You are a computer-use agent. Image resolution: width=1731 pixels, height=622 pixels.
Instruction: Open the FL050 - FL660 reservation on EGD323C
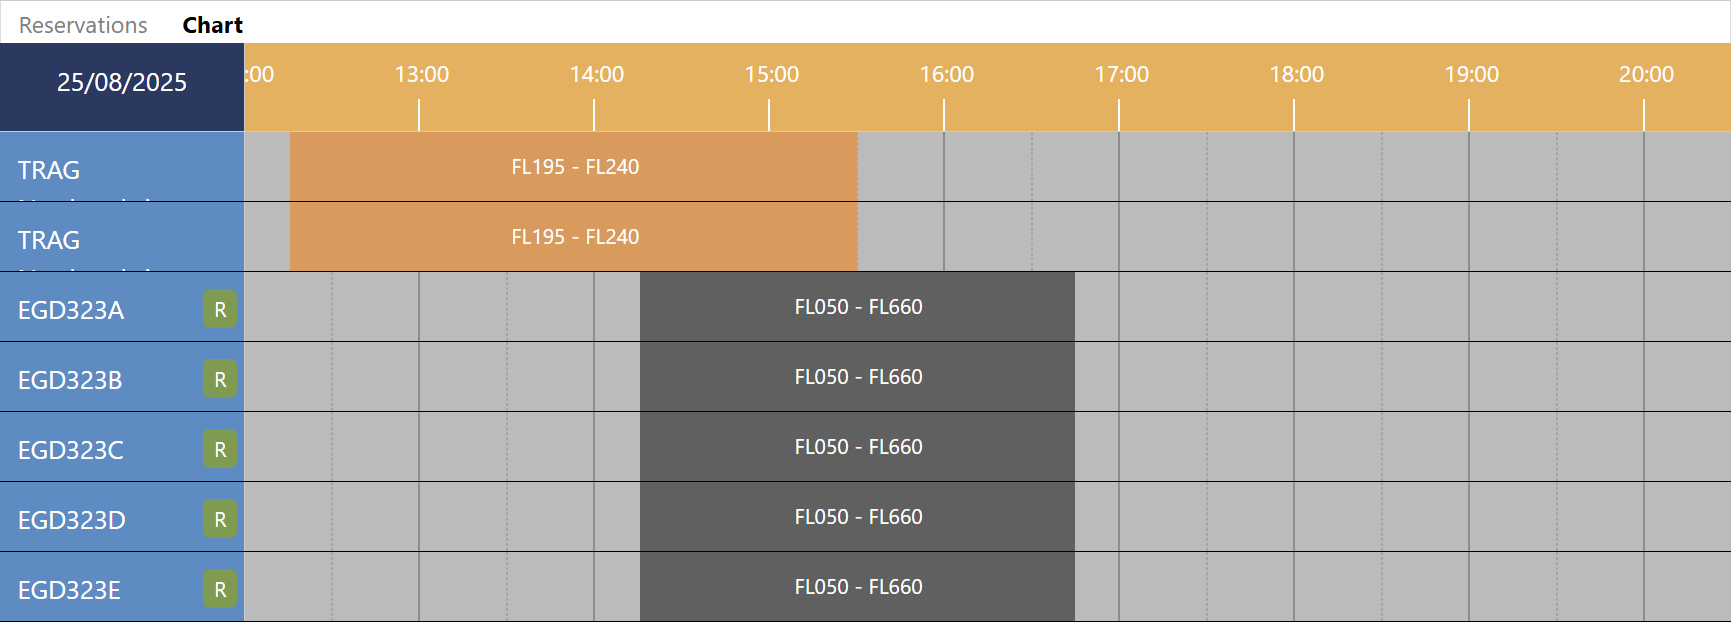coord(857,447)
